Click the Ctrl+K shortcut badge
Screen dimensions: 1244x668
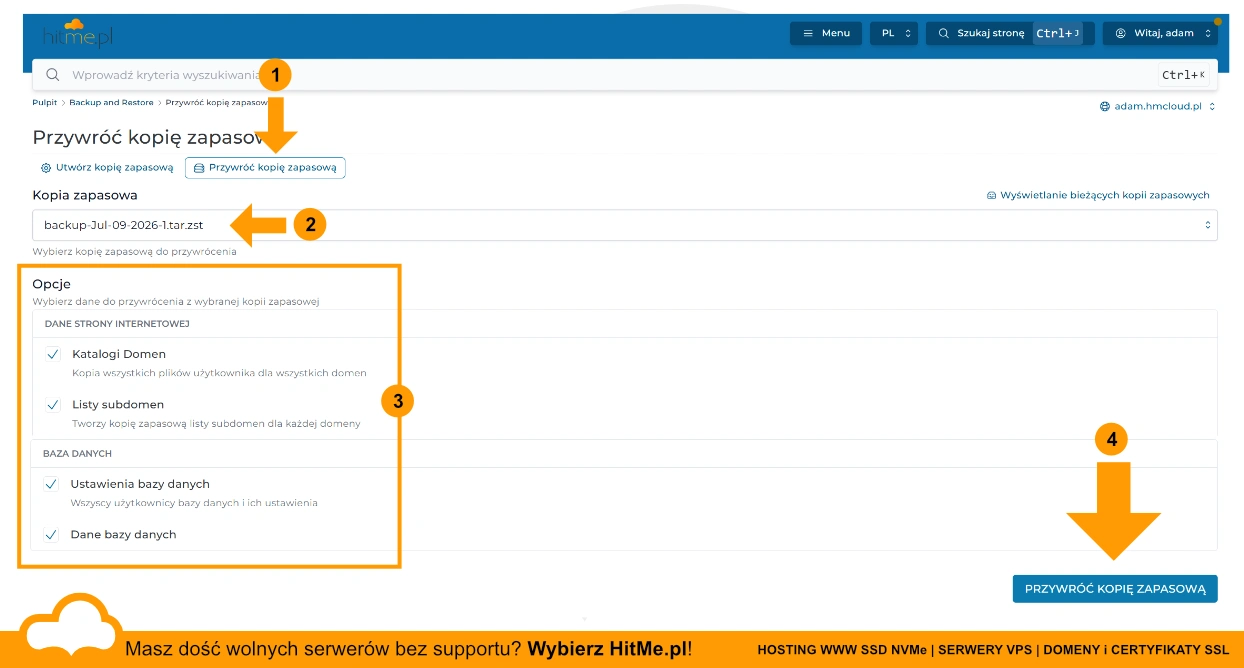[1183, 75]
